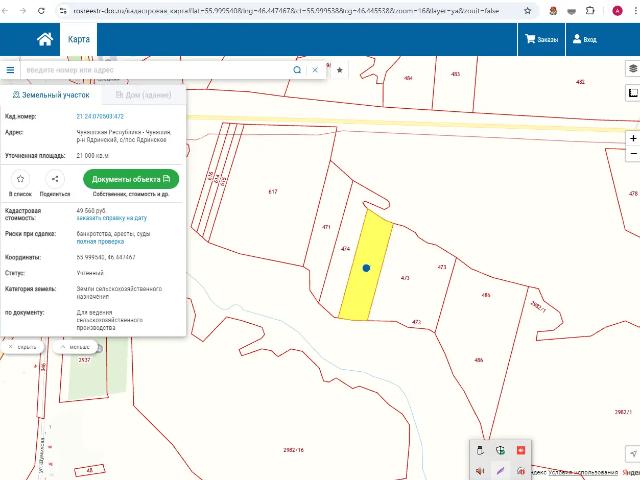Zoom out the map with minus button

tap(633, 153)
